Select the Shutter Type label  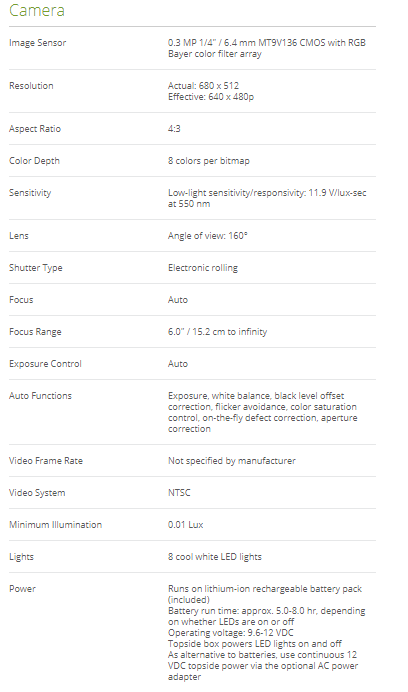pos(35,268)
